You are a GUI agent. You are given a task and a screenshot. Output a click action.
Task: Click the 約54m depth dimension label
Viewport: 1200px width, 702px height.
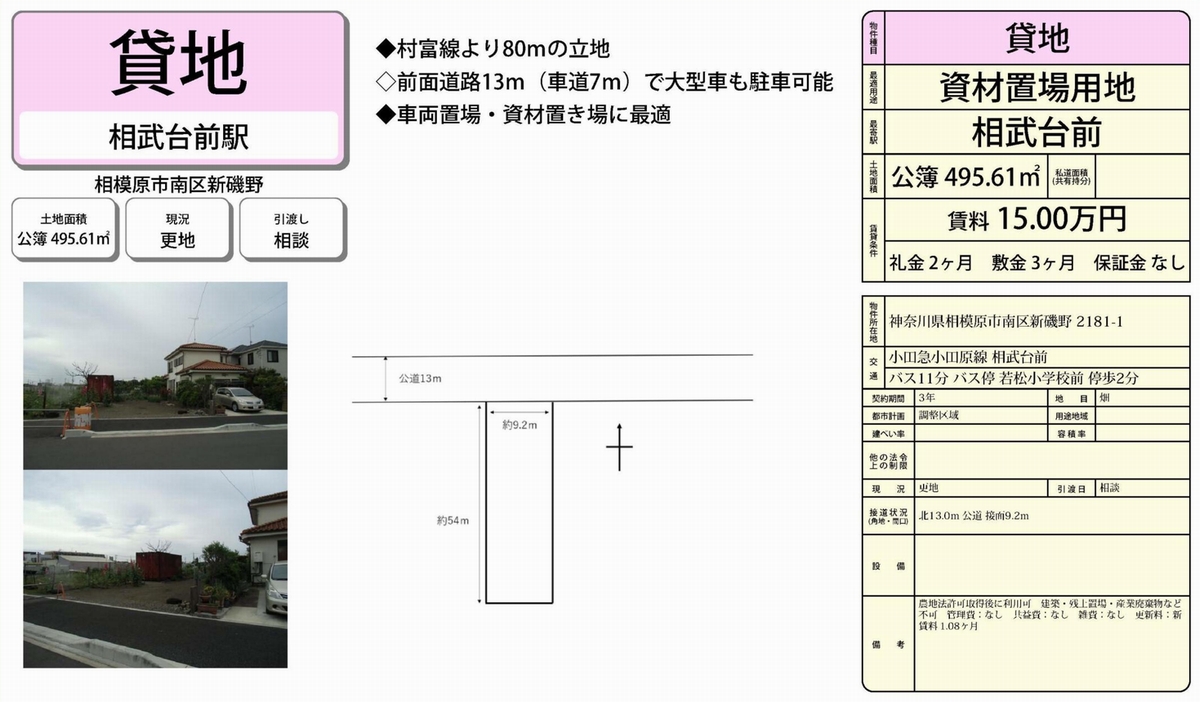453,520
